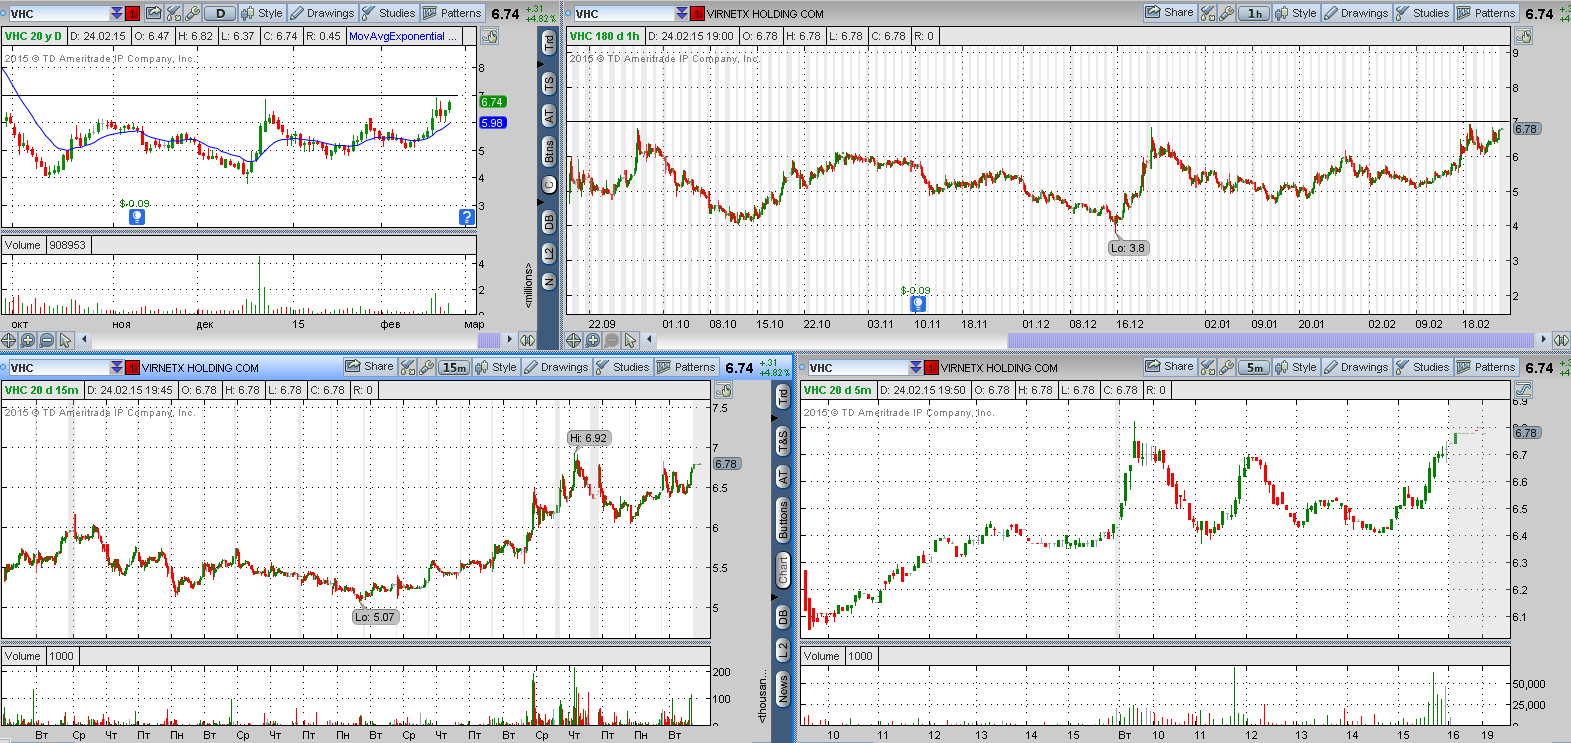Open AT sidebar tab near top

(549, 116)
